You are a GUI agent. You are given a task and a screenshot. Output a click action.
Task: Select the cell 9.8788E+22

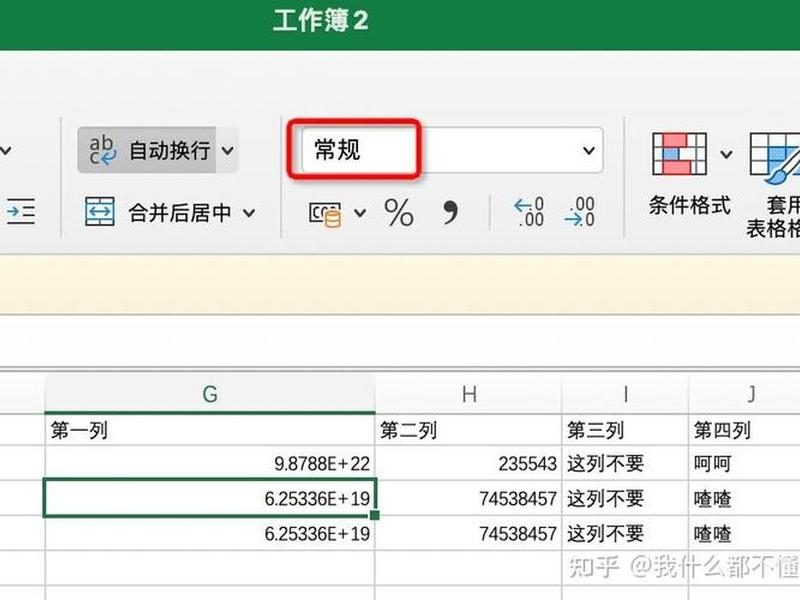[x=210, y=463]
